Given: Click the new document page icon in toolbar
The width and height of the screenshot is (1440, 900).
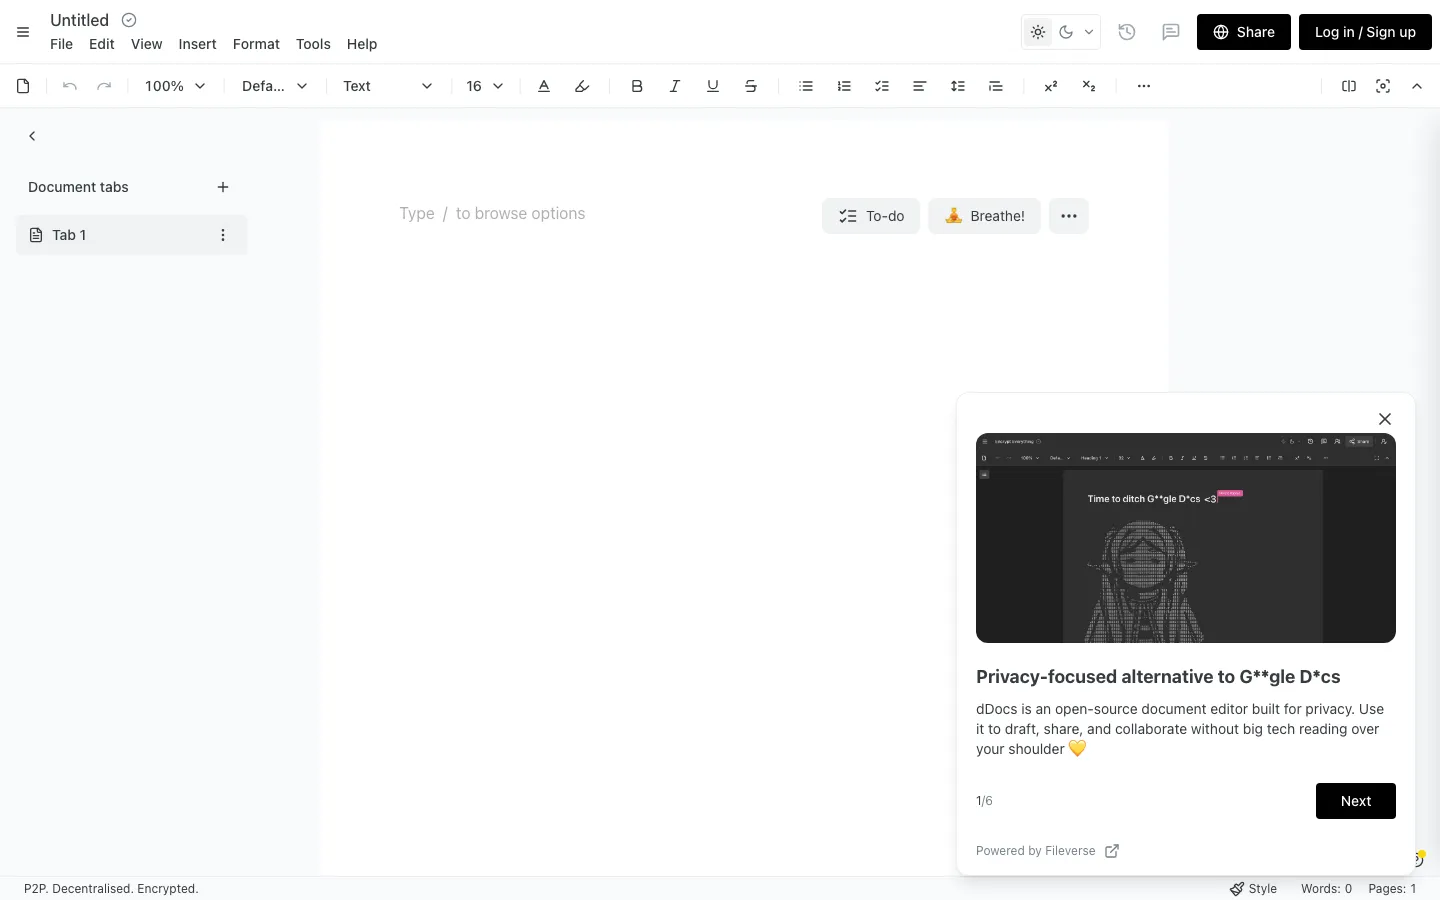Looking at the screenshot, I should tap(23, 86).
